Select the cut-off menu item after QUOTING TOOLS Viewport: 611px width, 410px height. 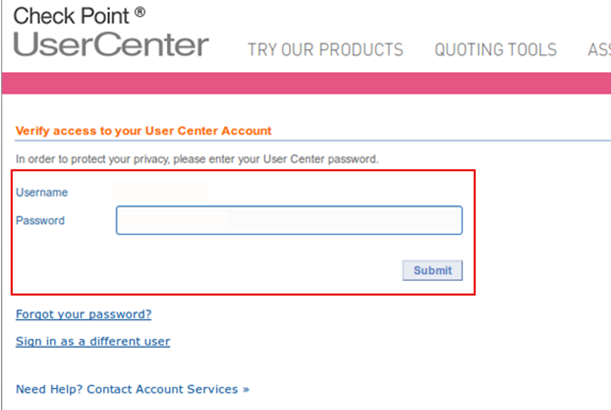(x=599, y=50)
